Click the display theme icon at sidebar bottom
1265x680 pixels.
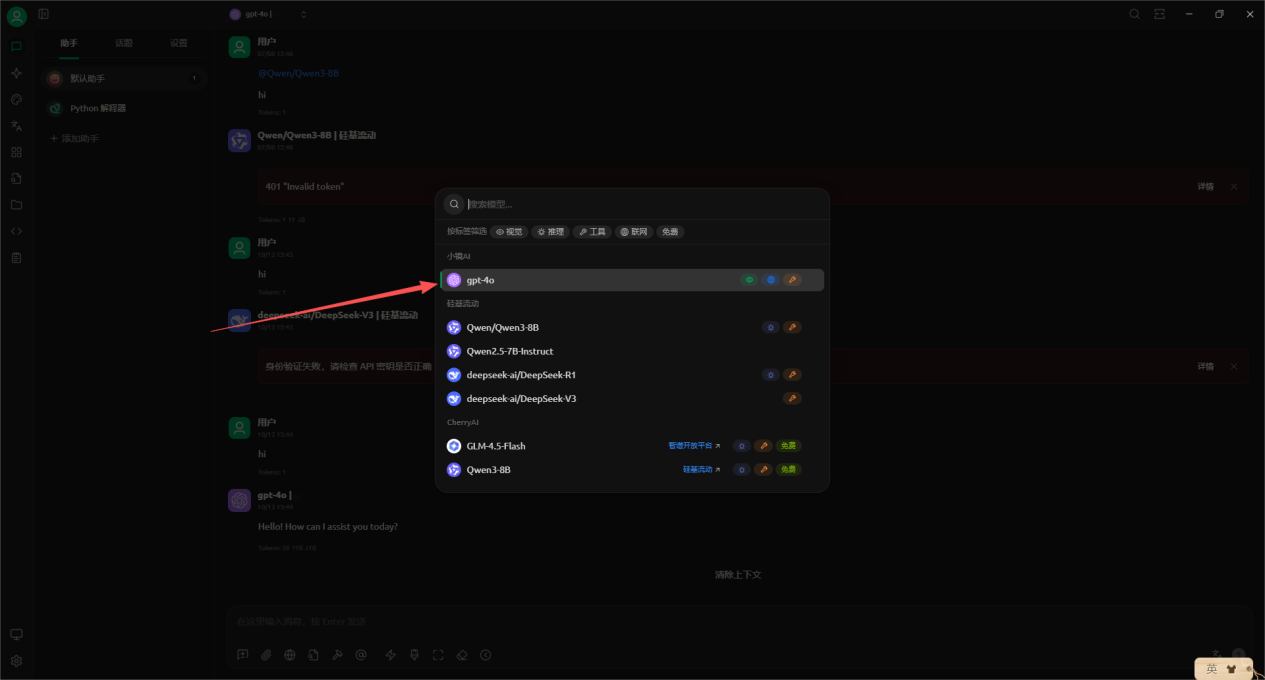click(16, 634)
